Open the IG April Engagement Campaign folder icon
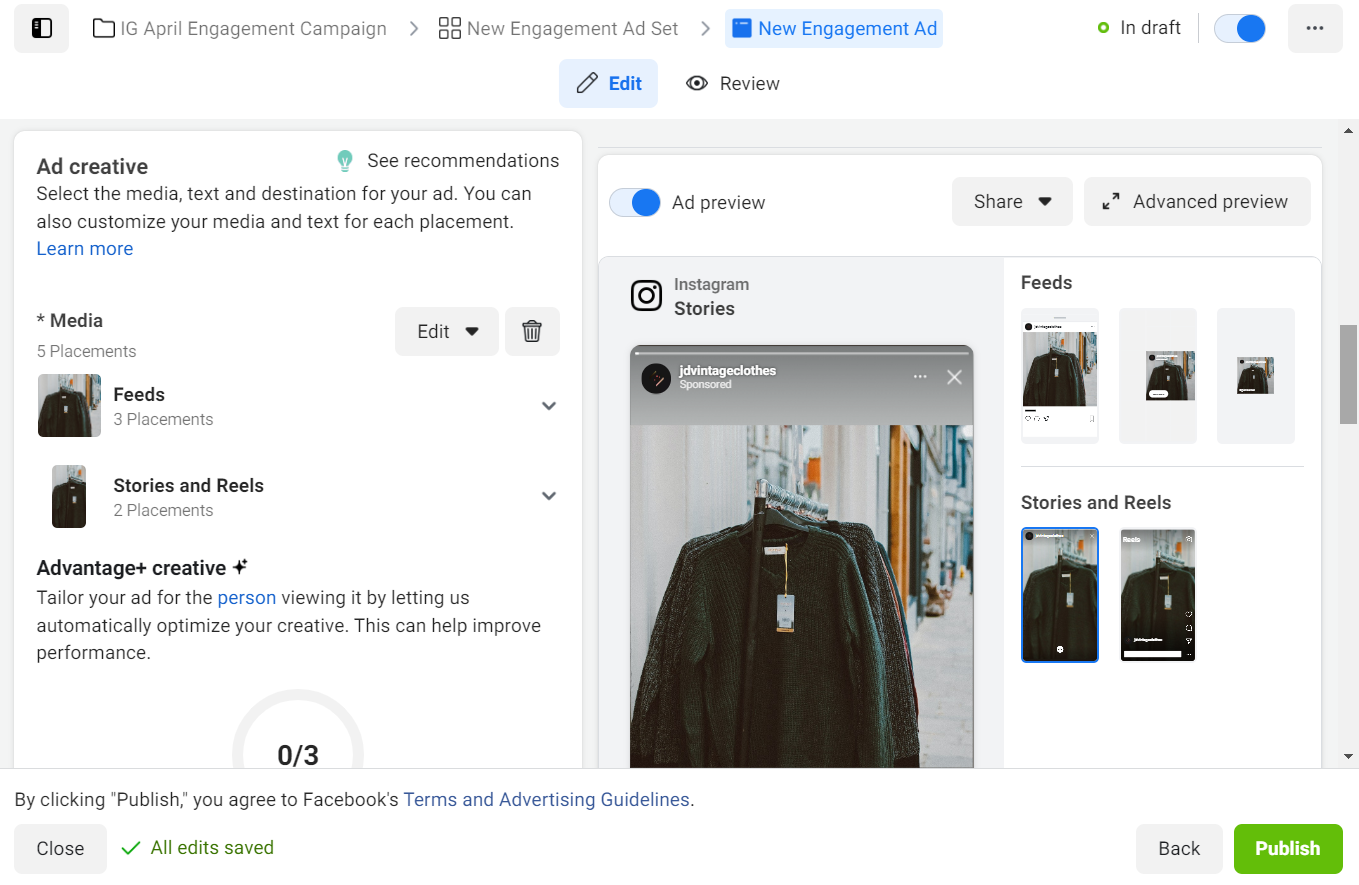The image size is (1359, 885). 103,28
